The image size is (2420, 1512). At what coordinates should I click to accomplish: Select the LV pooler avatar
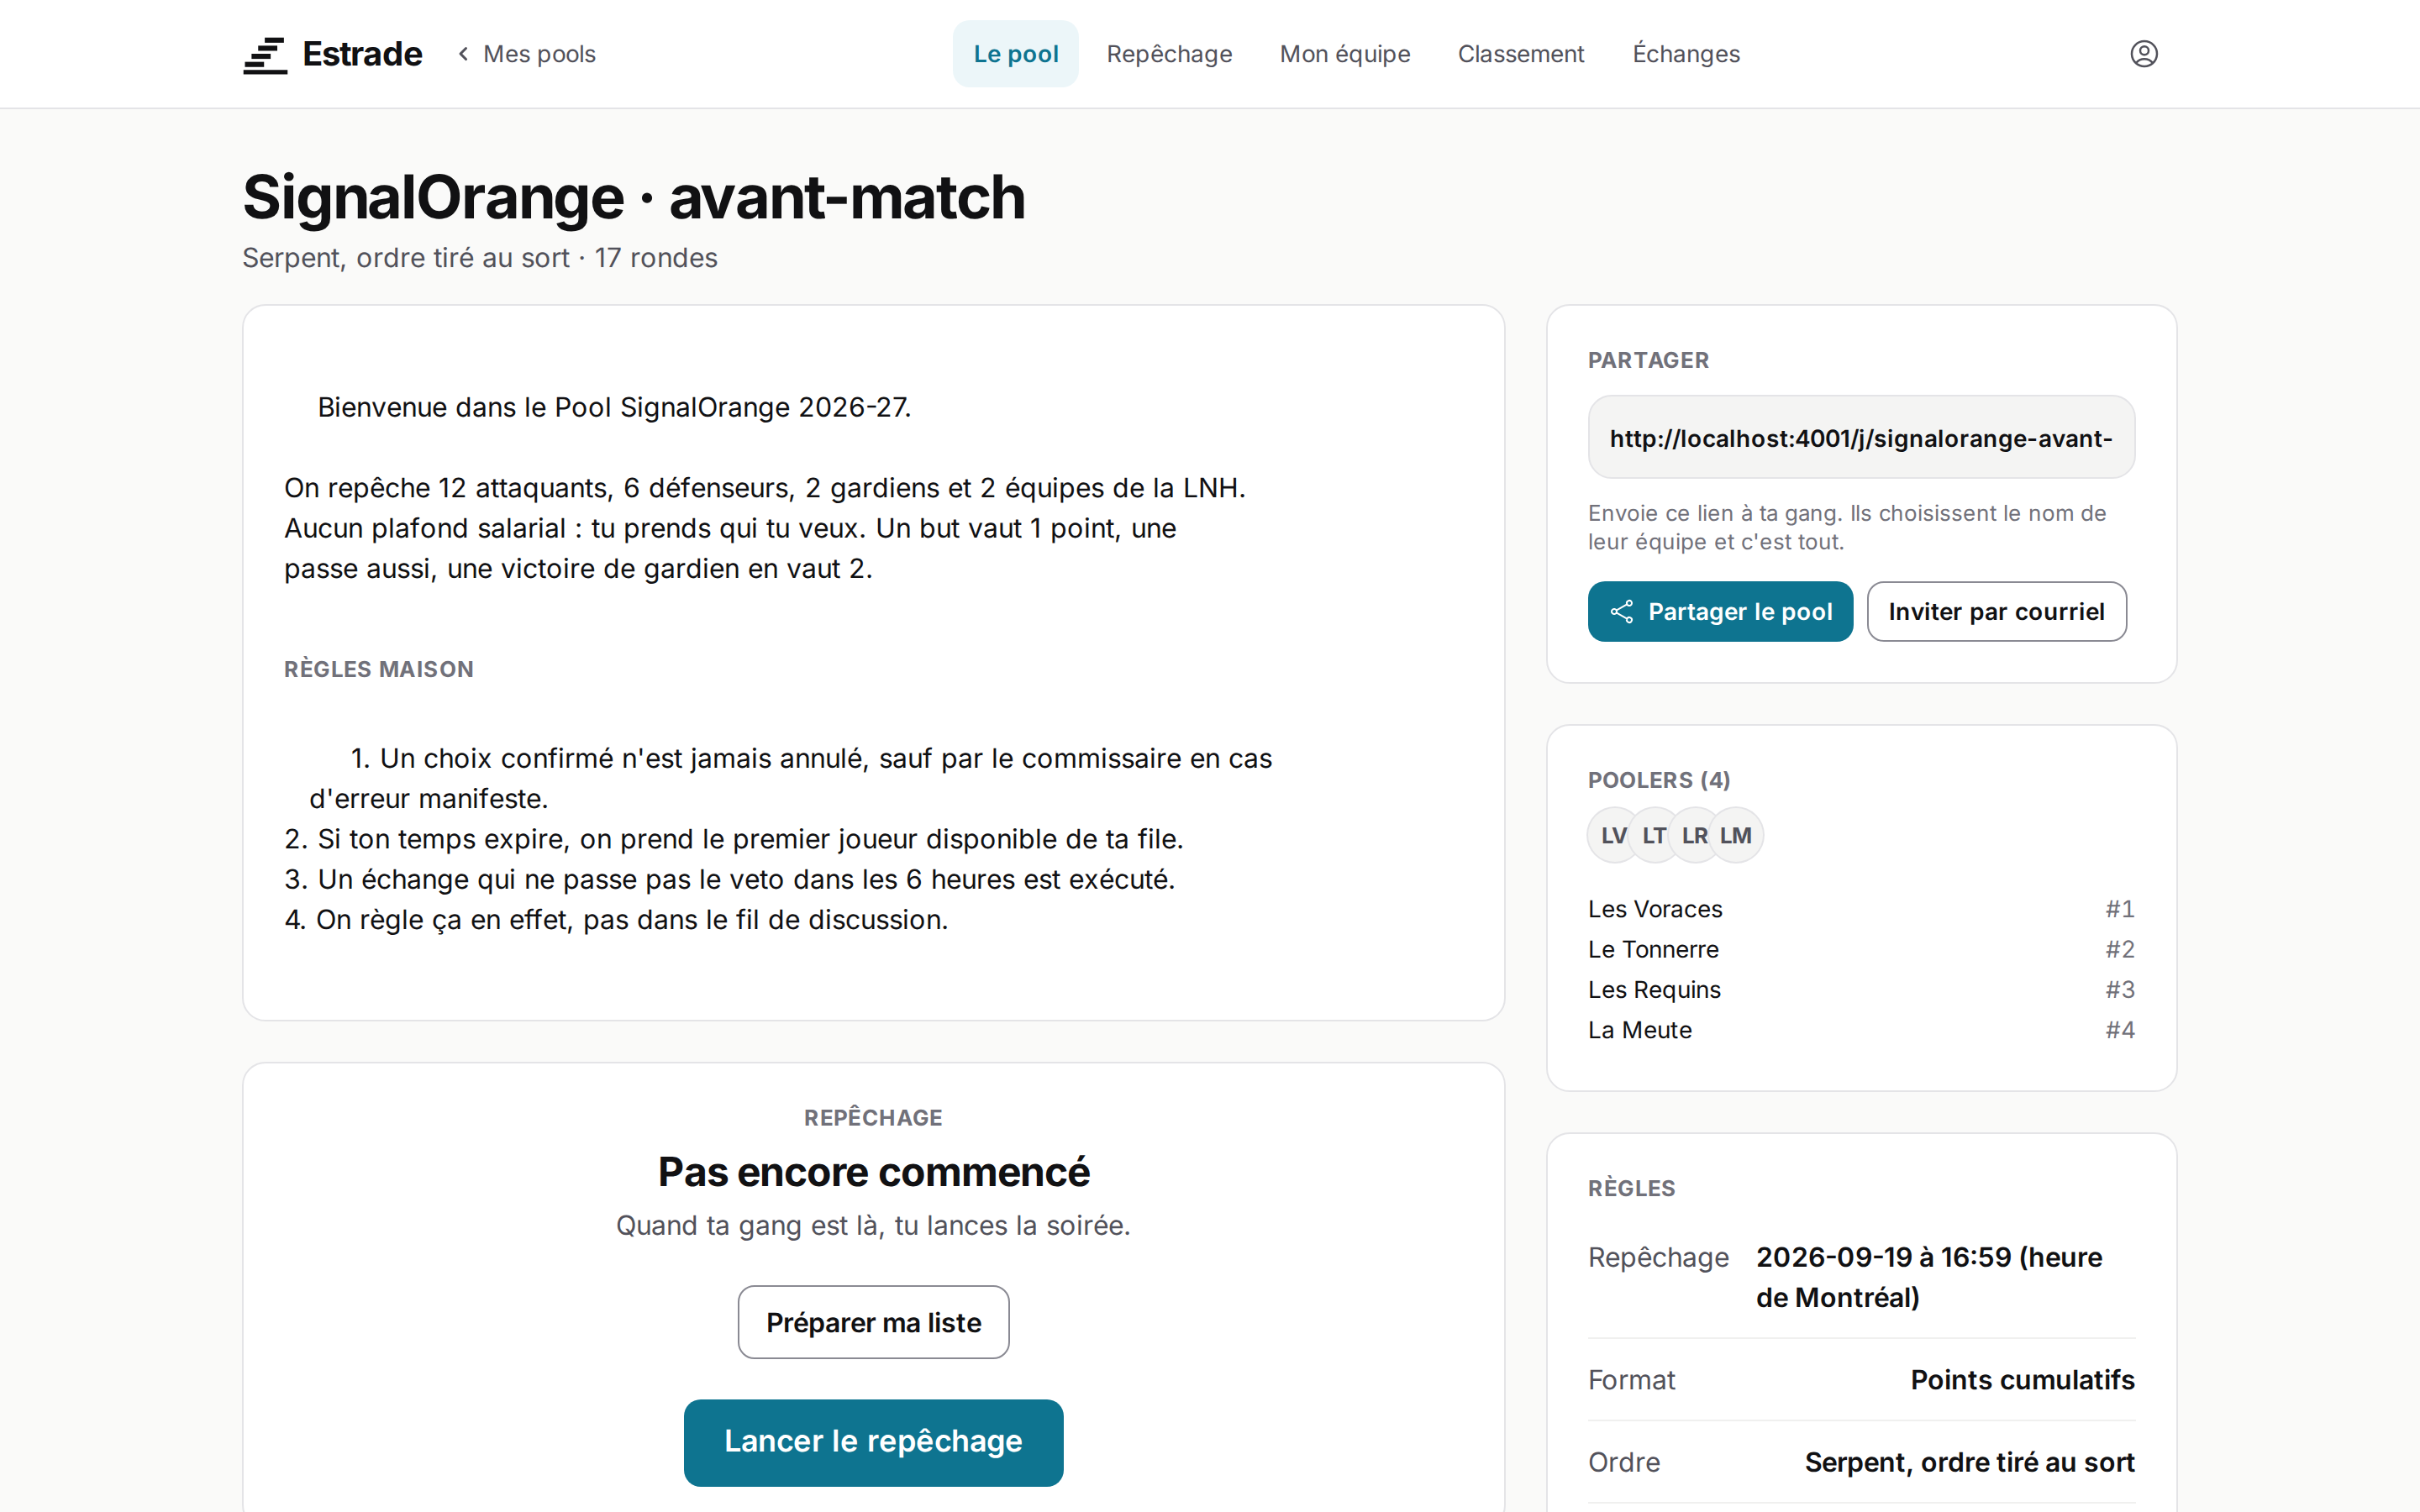click(1612, 835)
